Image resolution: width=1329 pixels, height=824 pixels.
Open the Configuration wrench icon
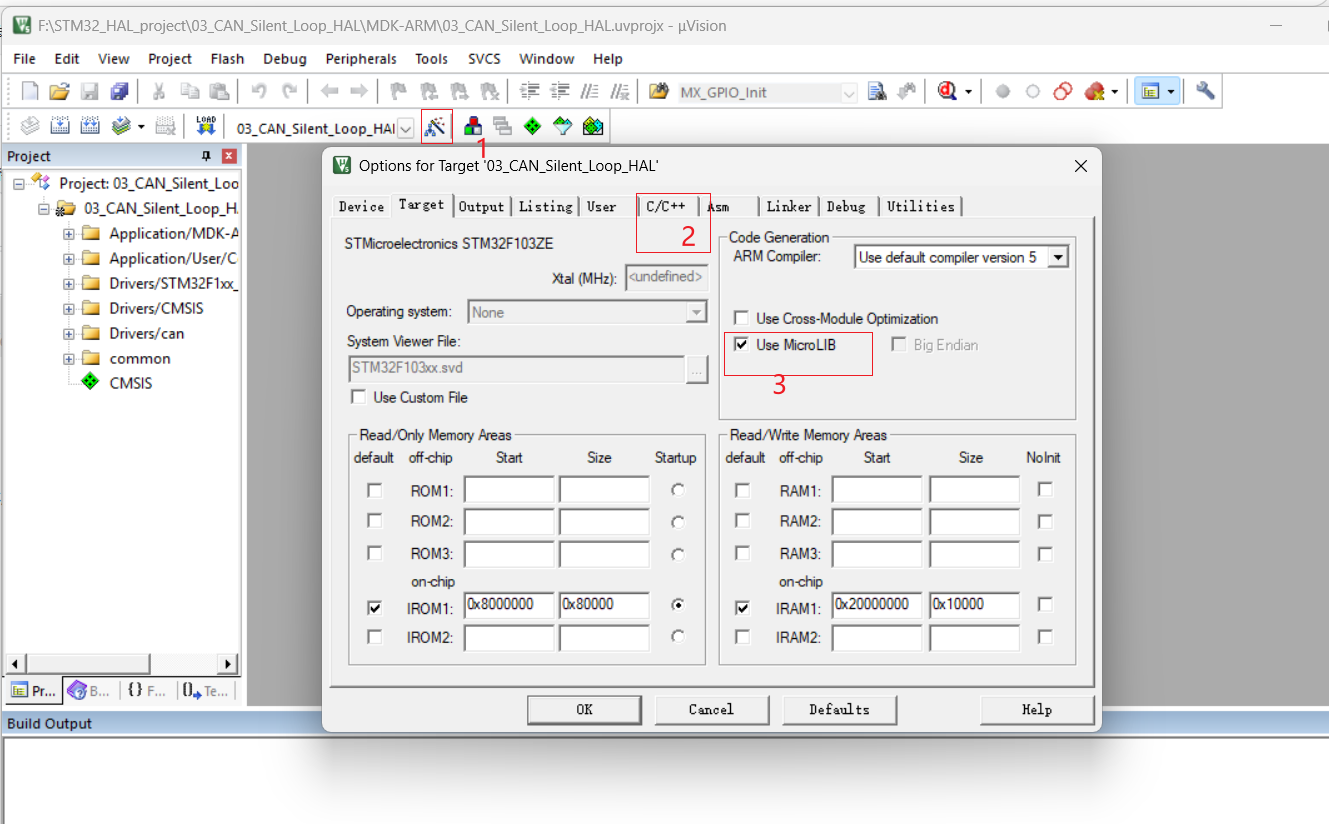click(x=1205, y=91)
